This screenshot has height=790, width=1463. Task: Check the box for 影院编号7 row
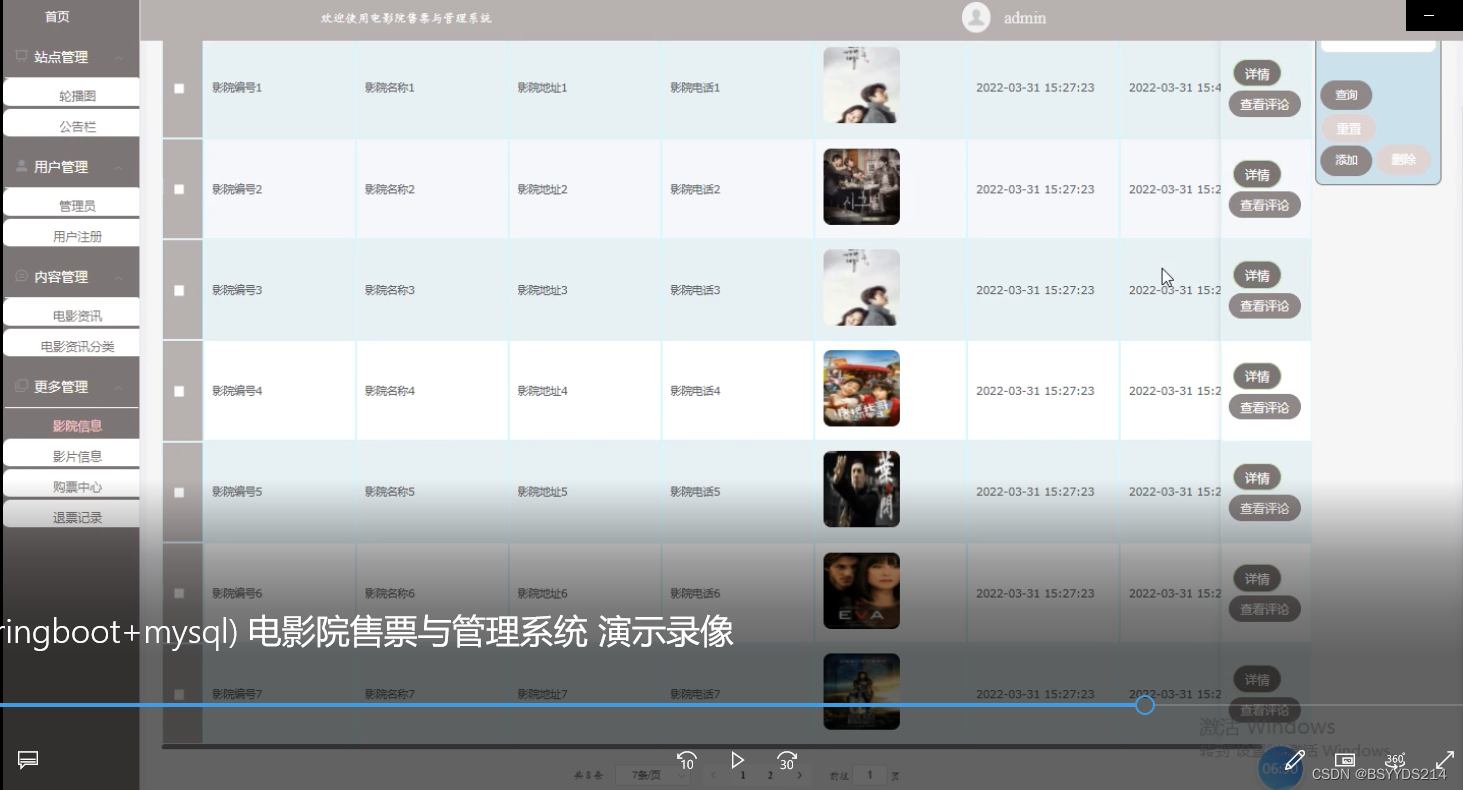click(x=179, y=694)
